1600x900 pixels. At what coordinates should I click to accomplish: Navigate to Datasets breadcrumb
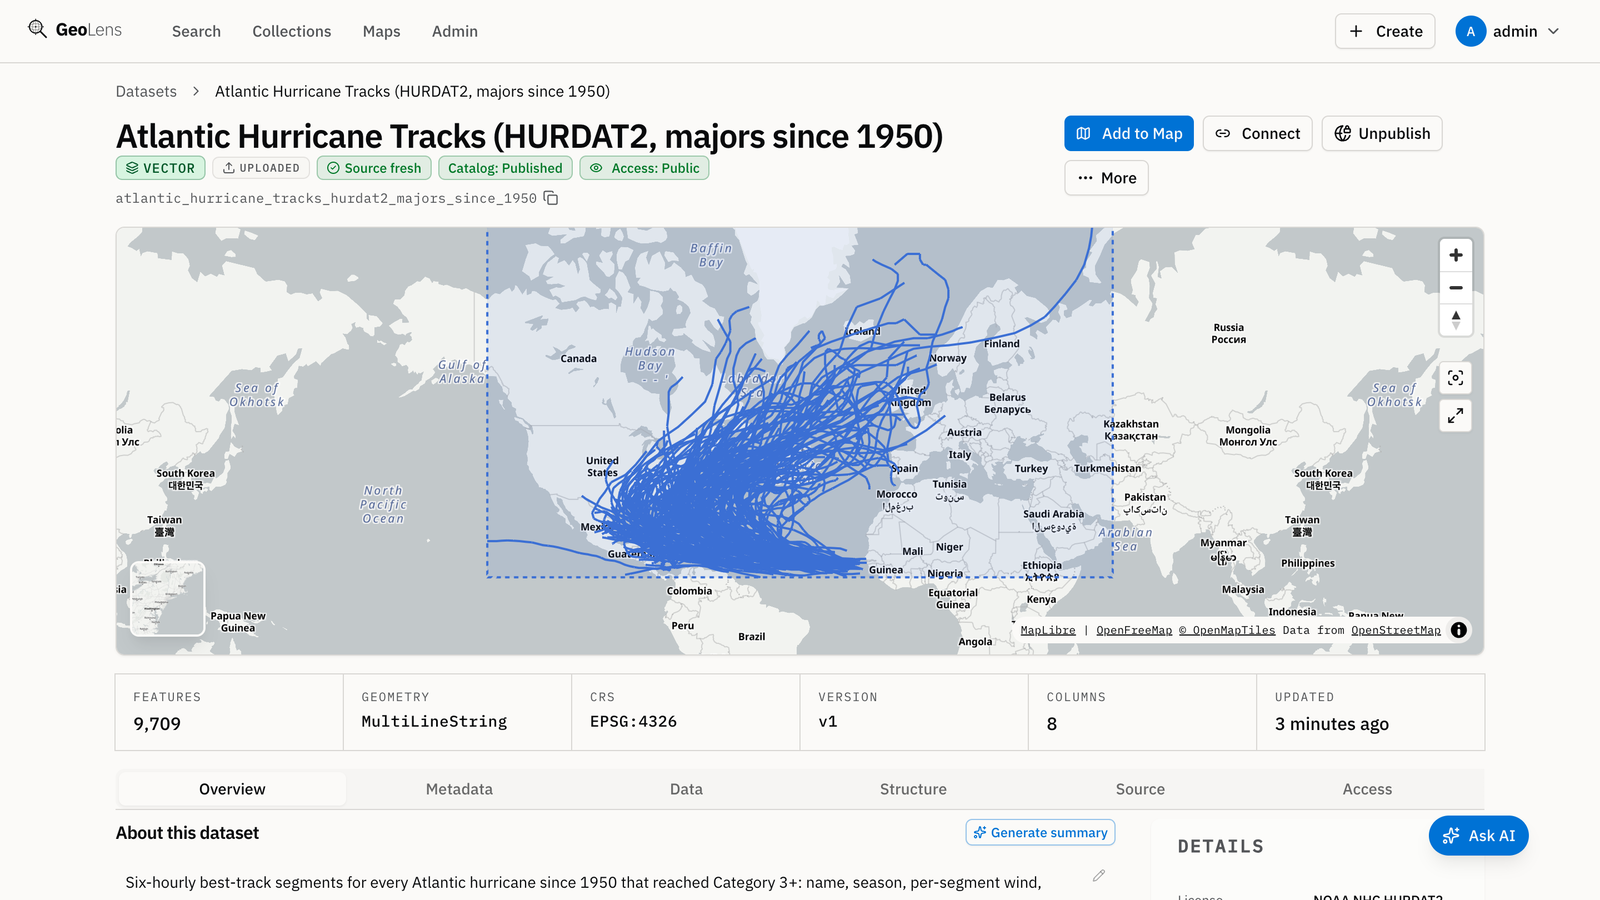tap(146, 91)
